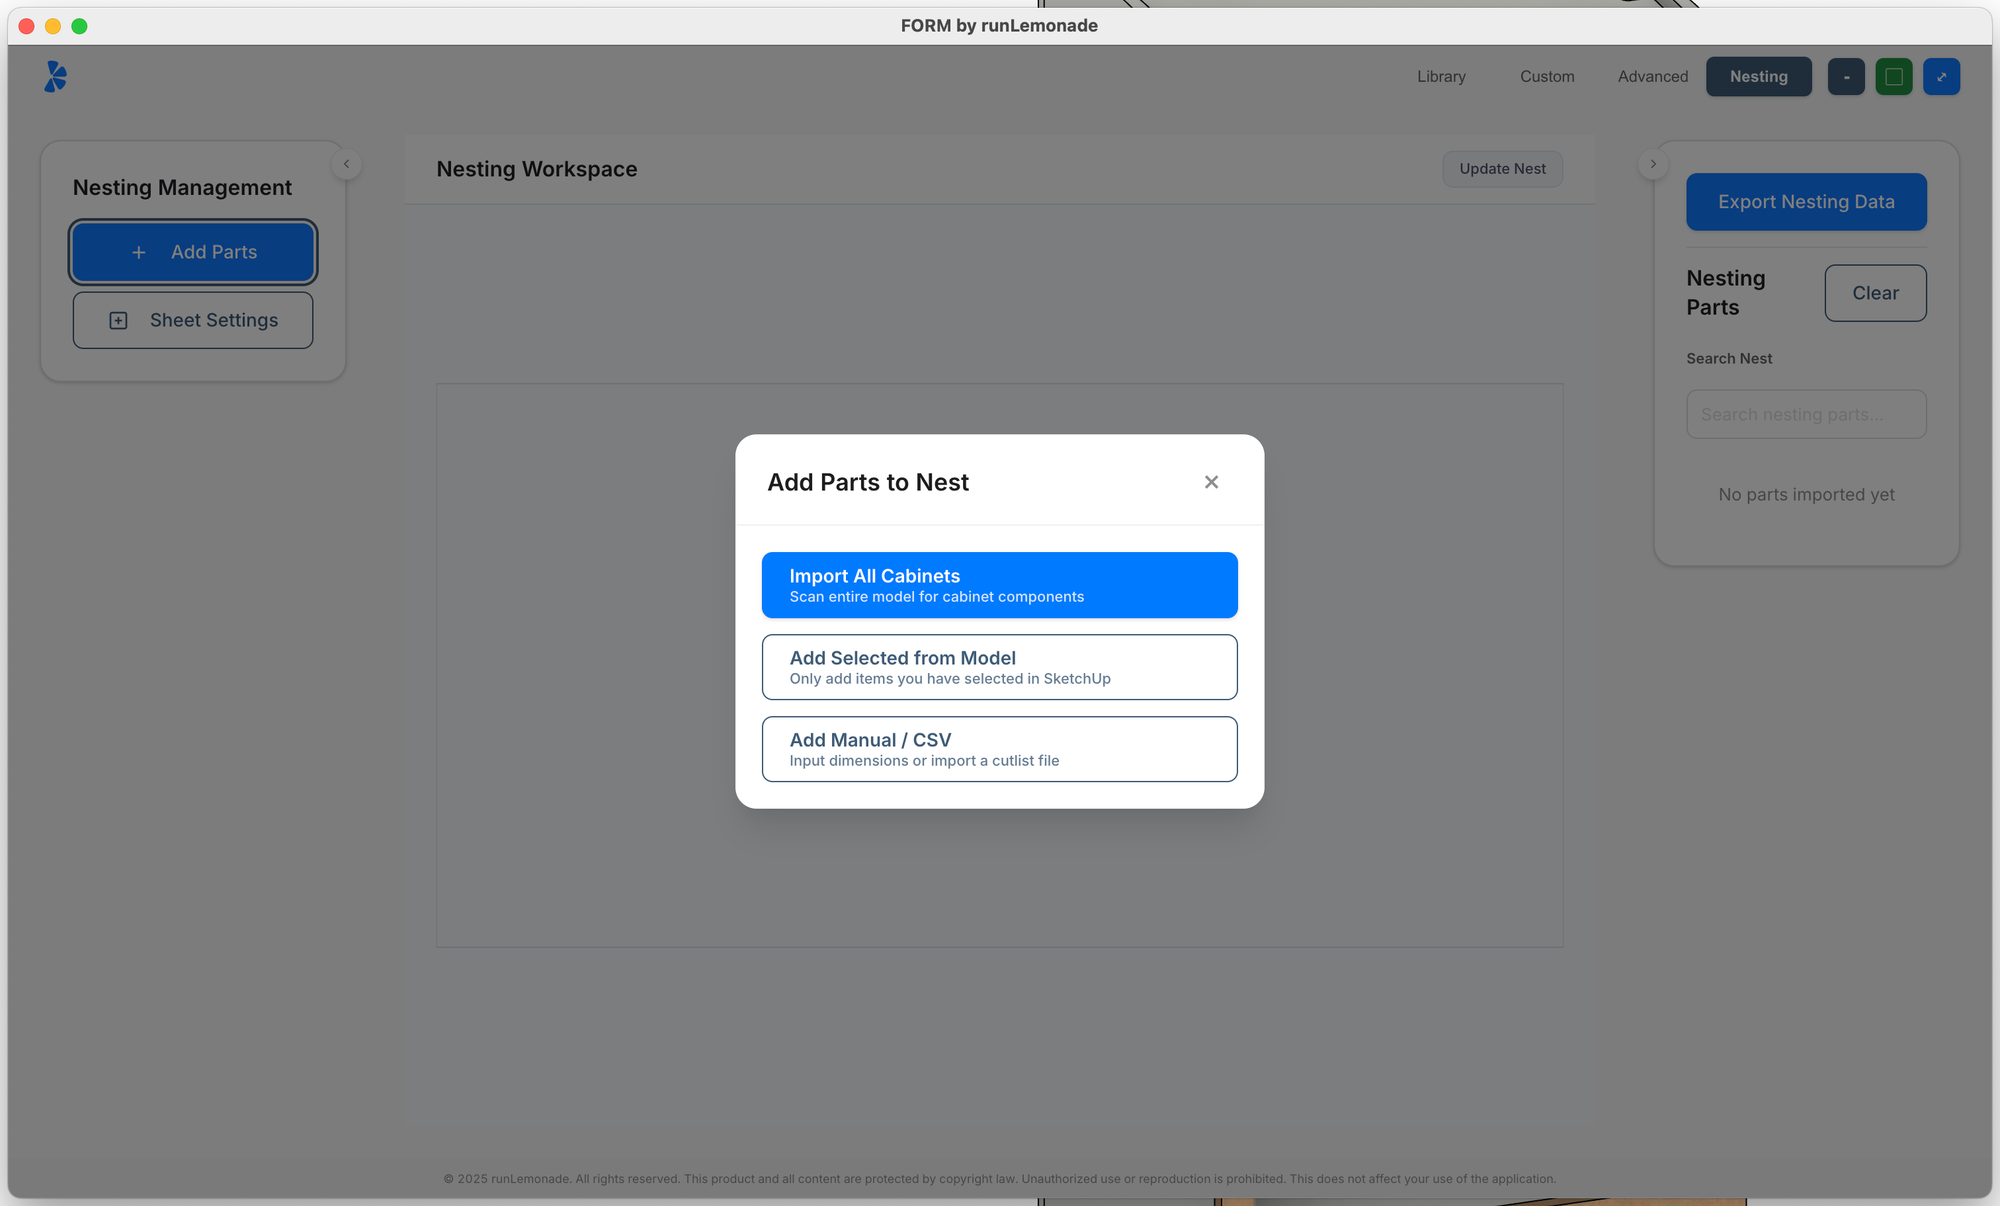The image size is (2000, 1206).
Task: Collapse the right Nesting Parts panel
Action: 1653,164
